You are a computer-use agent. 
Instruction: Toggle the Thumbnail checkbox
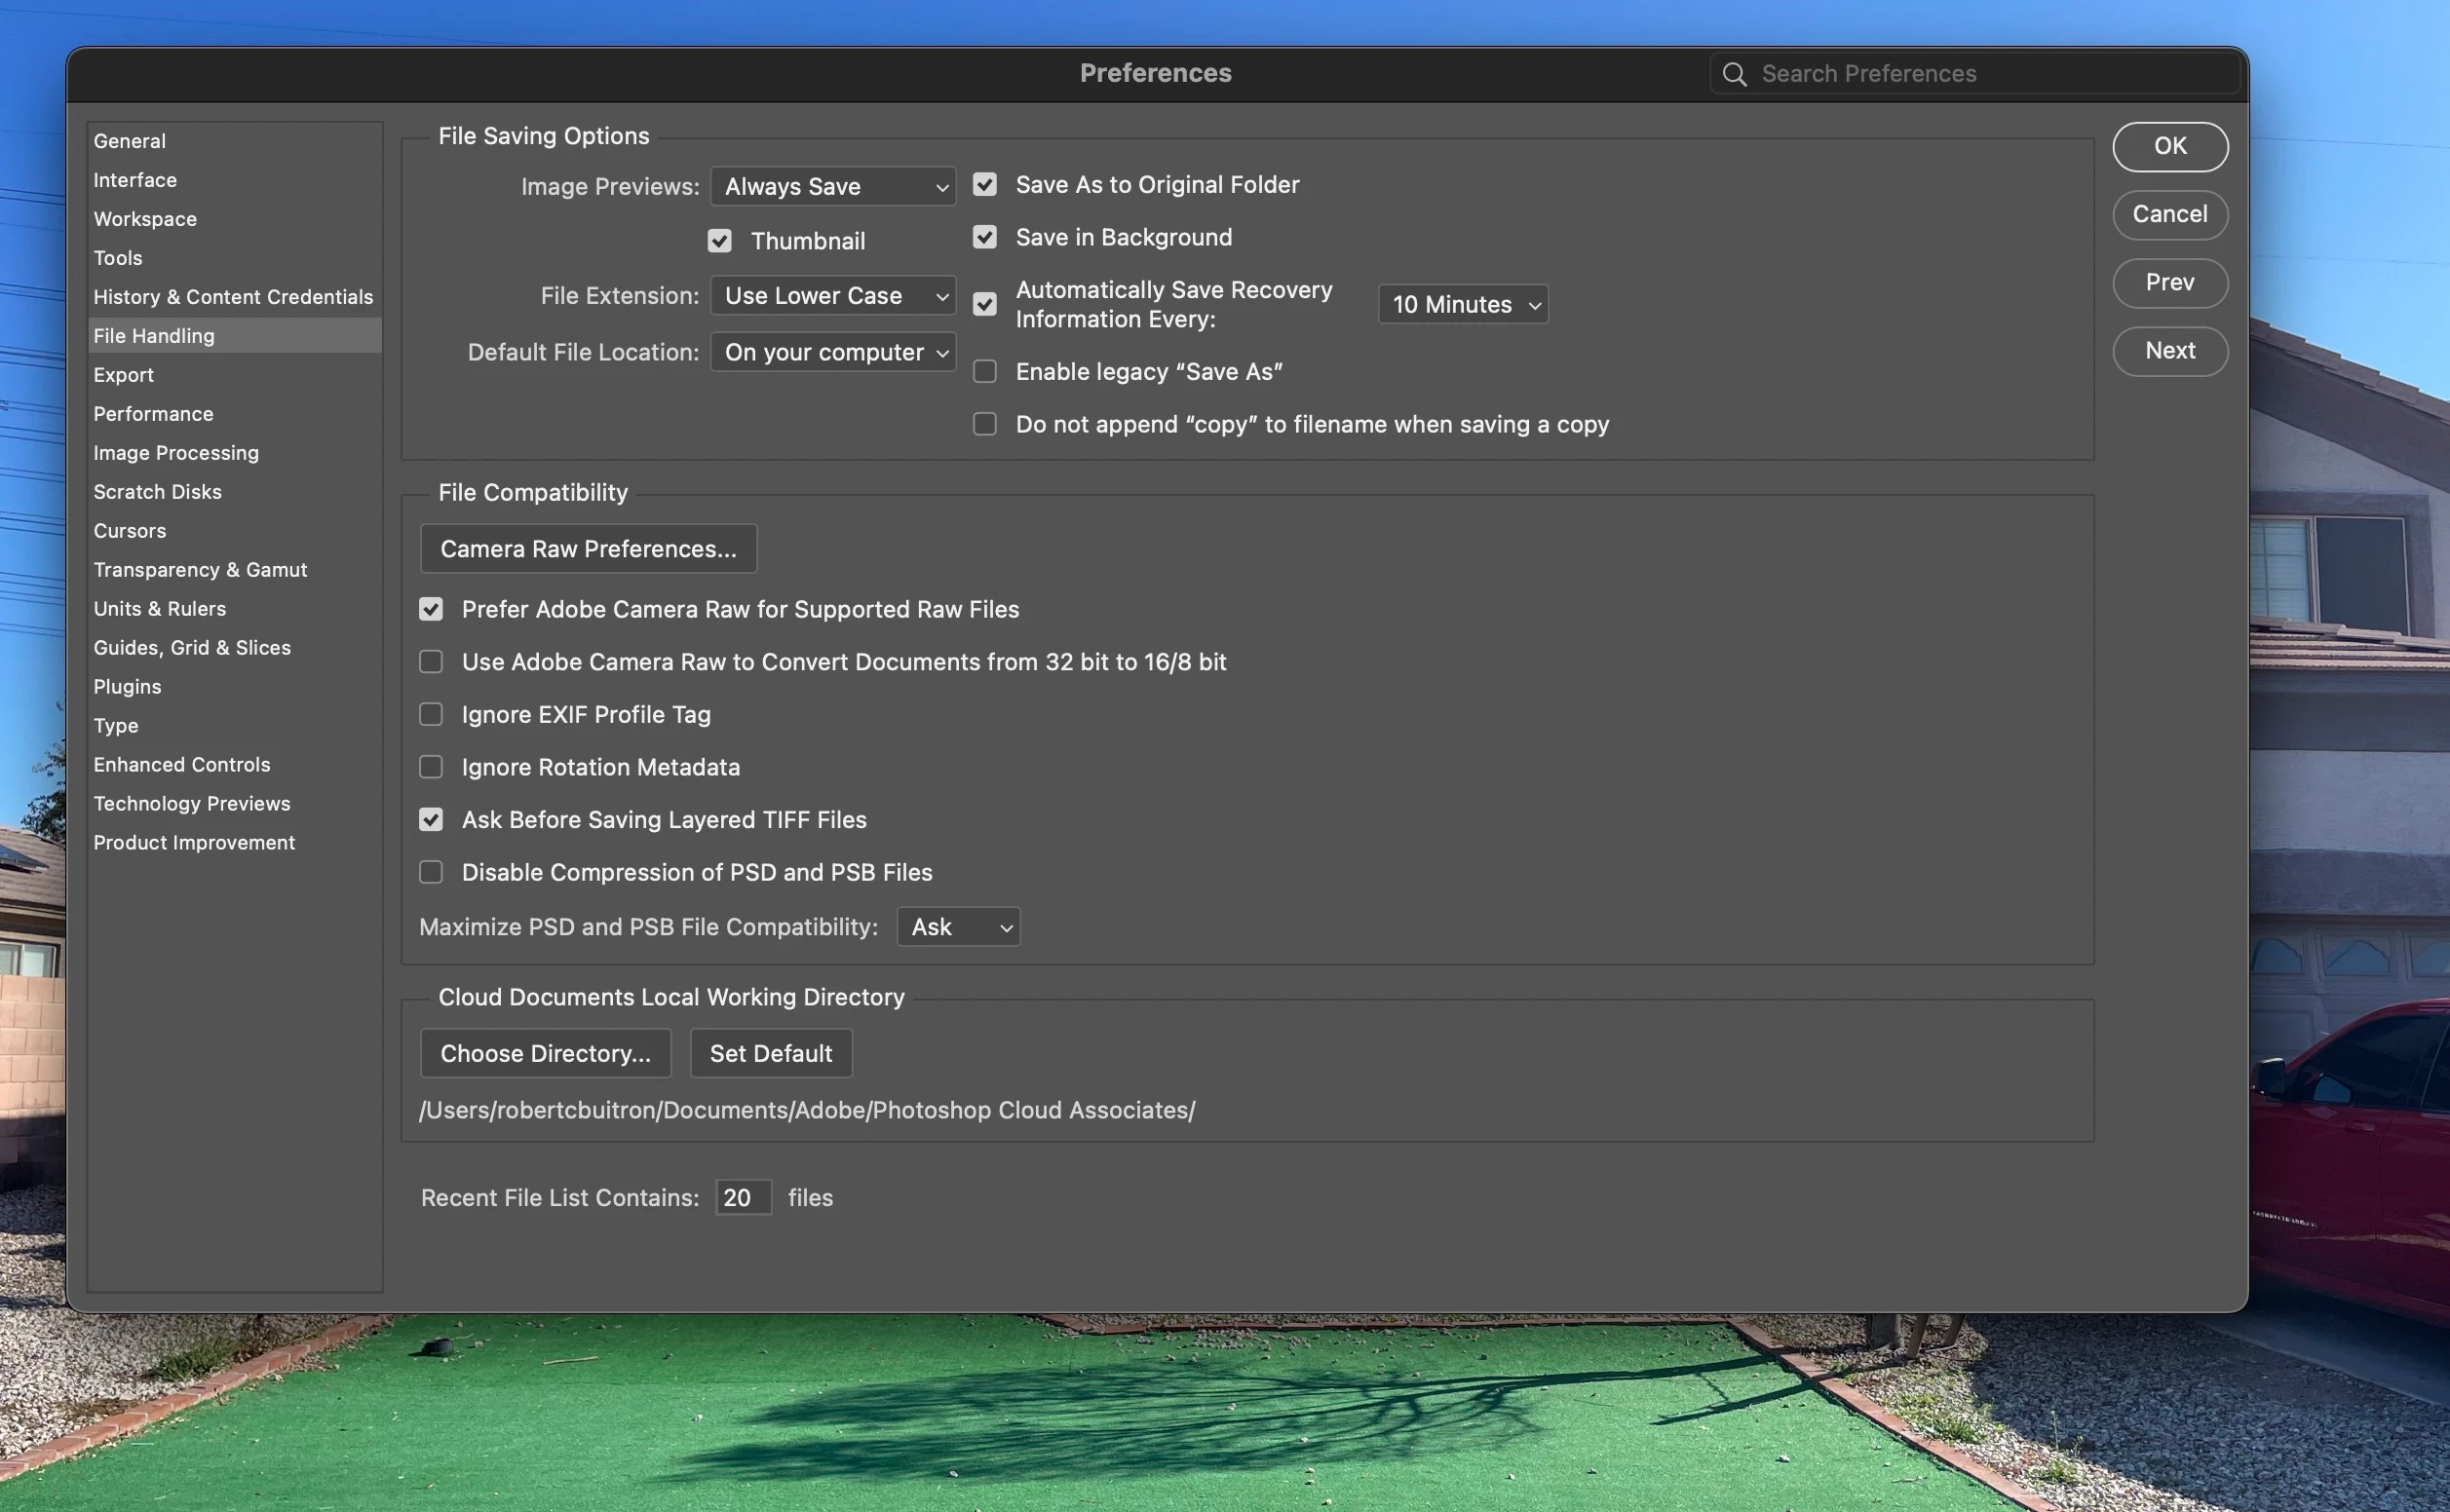(x=719, y=241)
